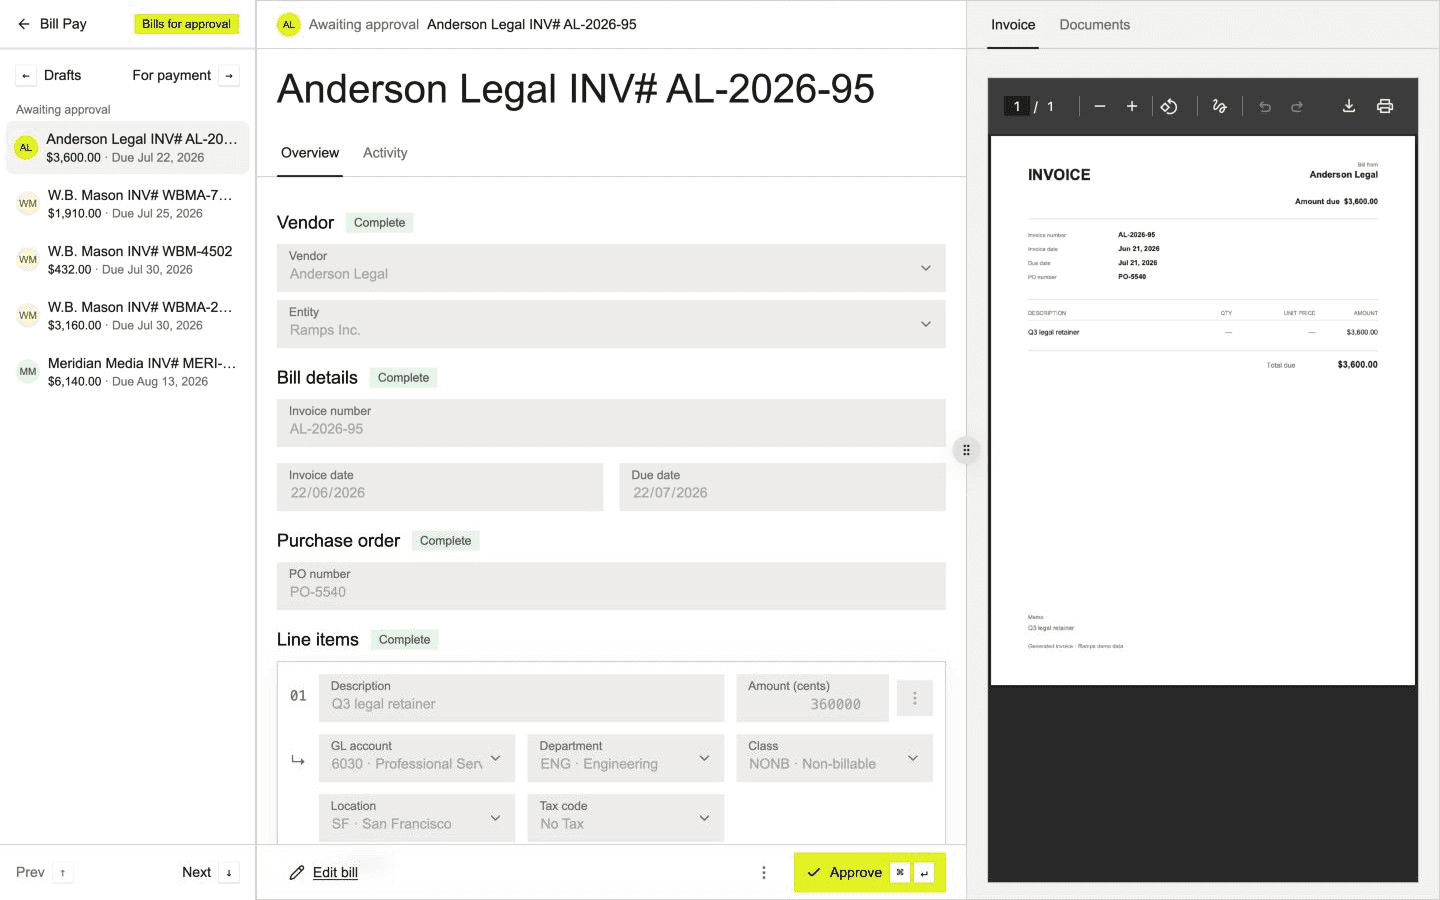Image resolution: width=1440 pixels, height=900 pixels.
Task: Open more options next to Approve
Action: pyautogui.click(x=764, y=873)
